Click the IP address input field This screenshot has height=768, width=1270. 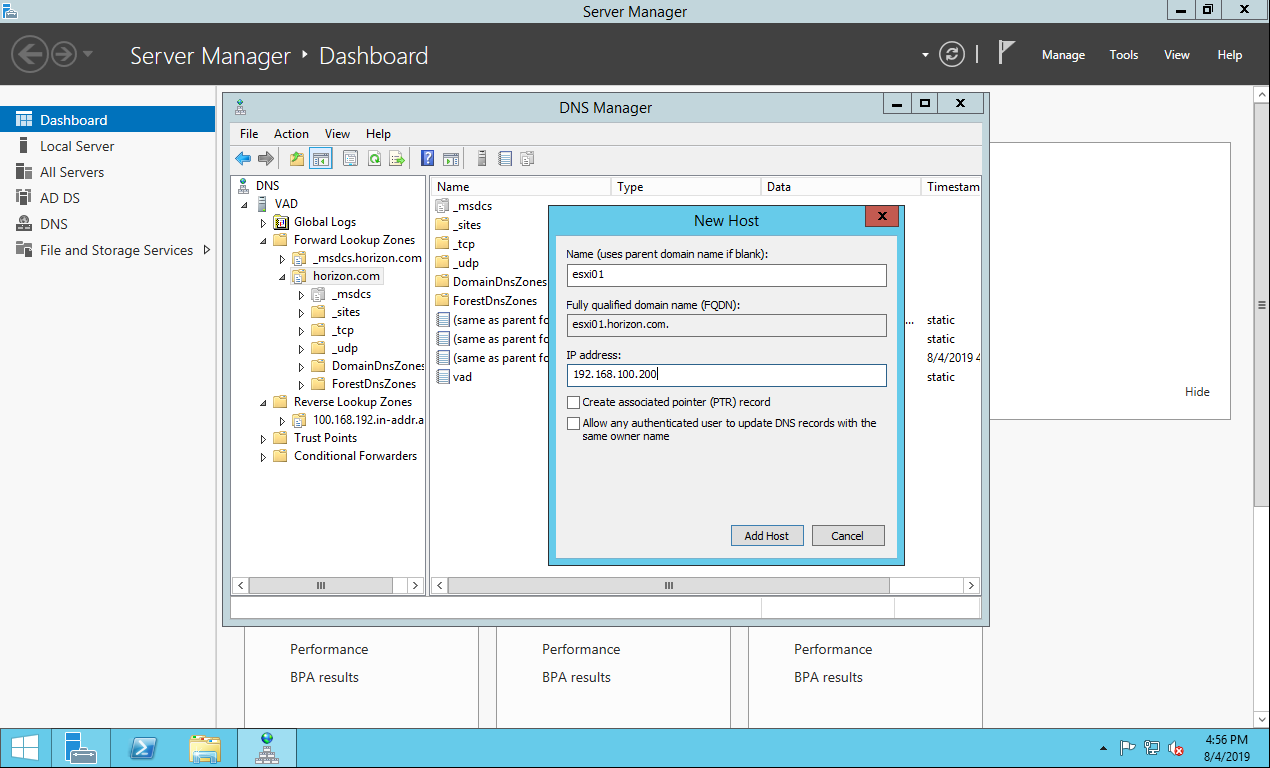(x=726, y=375)
